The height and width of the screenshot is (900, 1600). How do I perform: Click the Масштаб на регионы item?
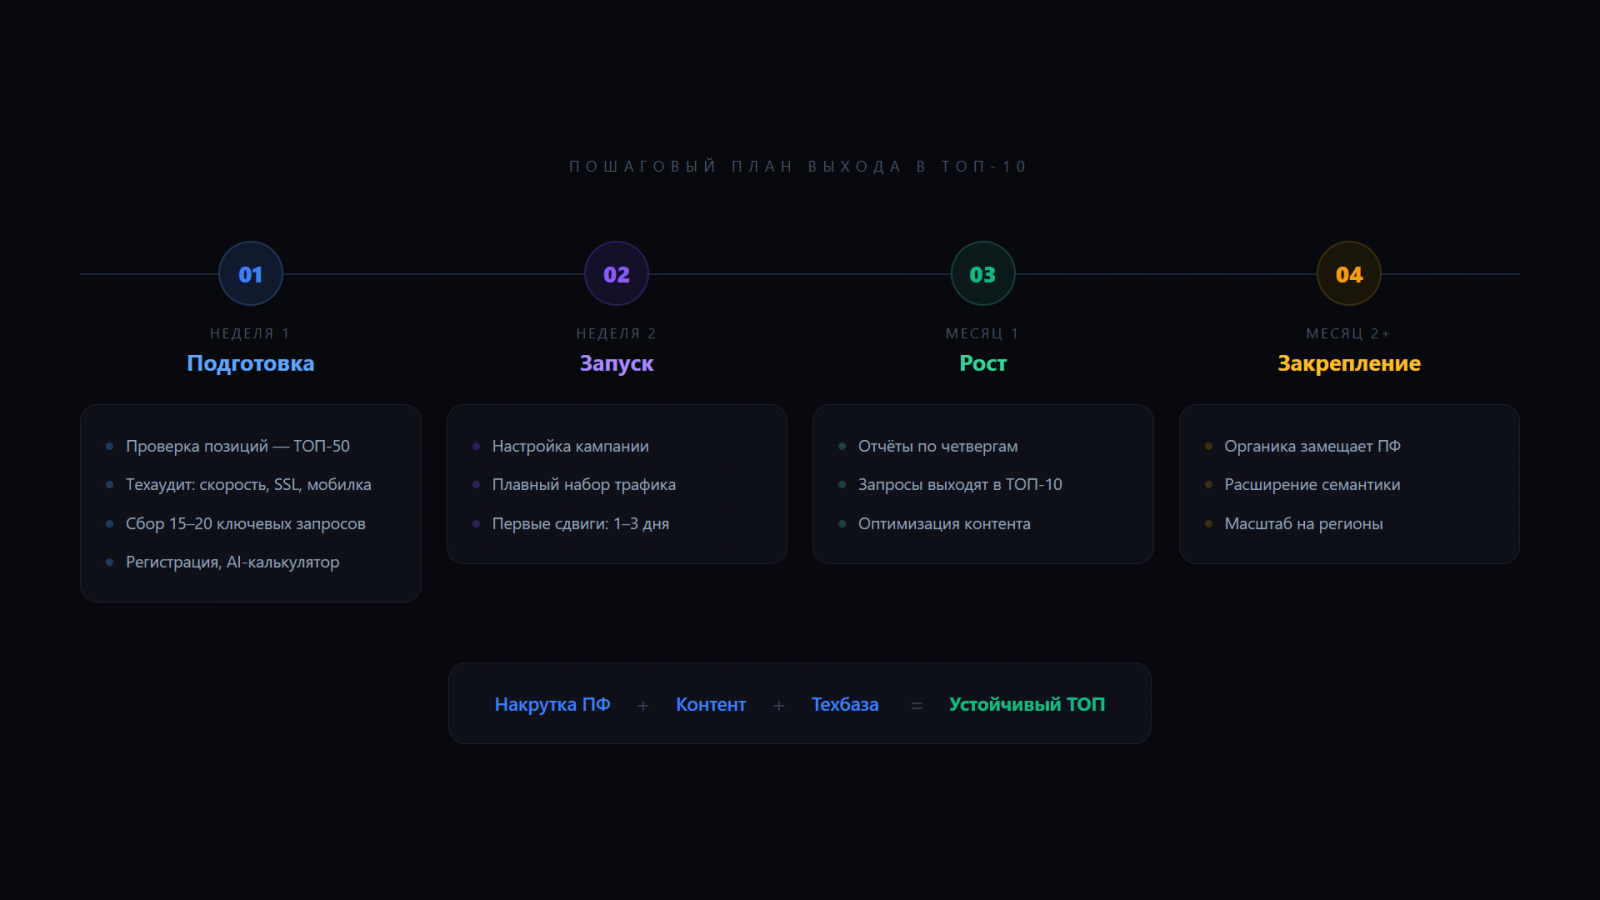[x=1303, y=524]
